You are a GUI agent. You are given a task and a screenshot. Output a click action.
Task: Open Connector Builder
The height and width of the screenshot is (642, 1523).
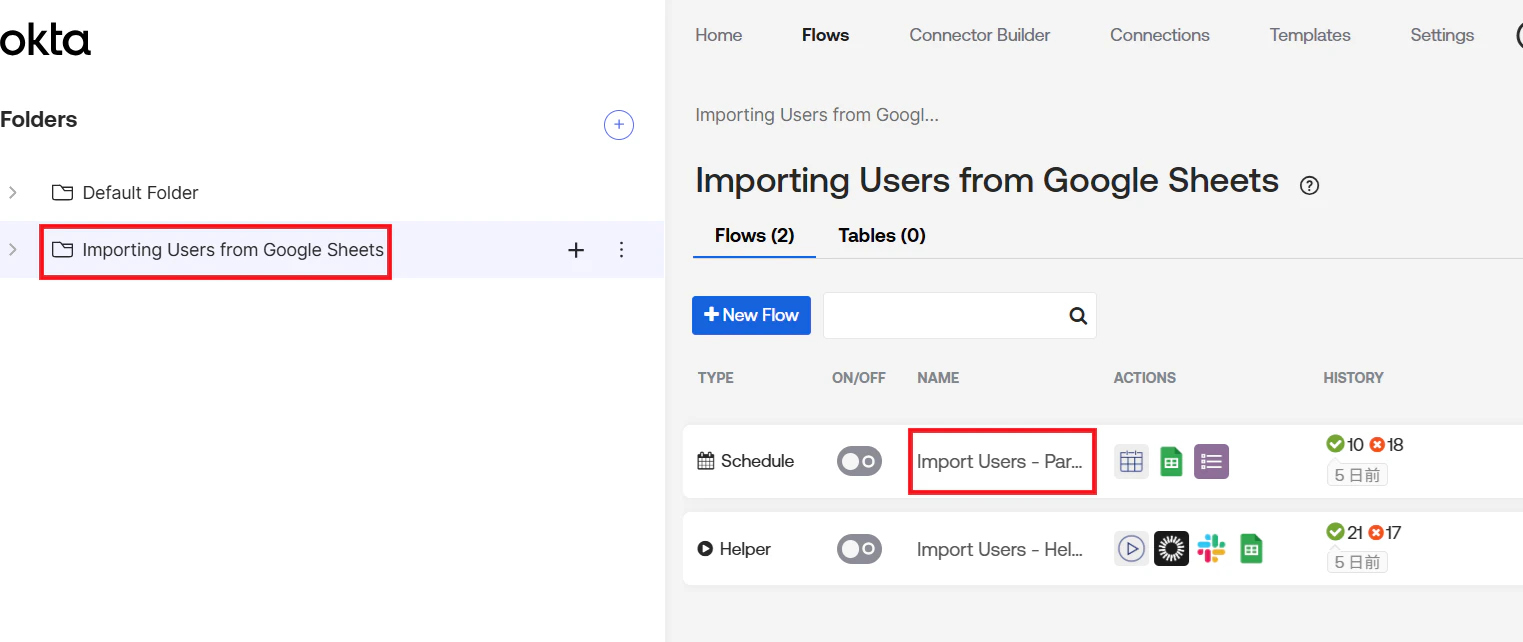979,35
